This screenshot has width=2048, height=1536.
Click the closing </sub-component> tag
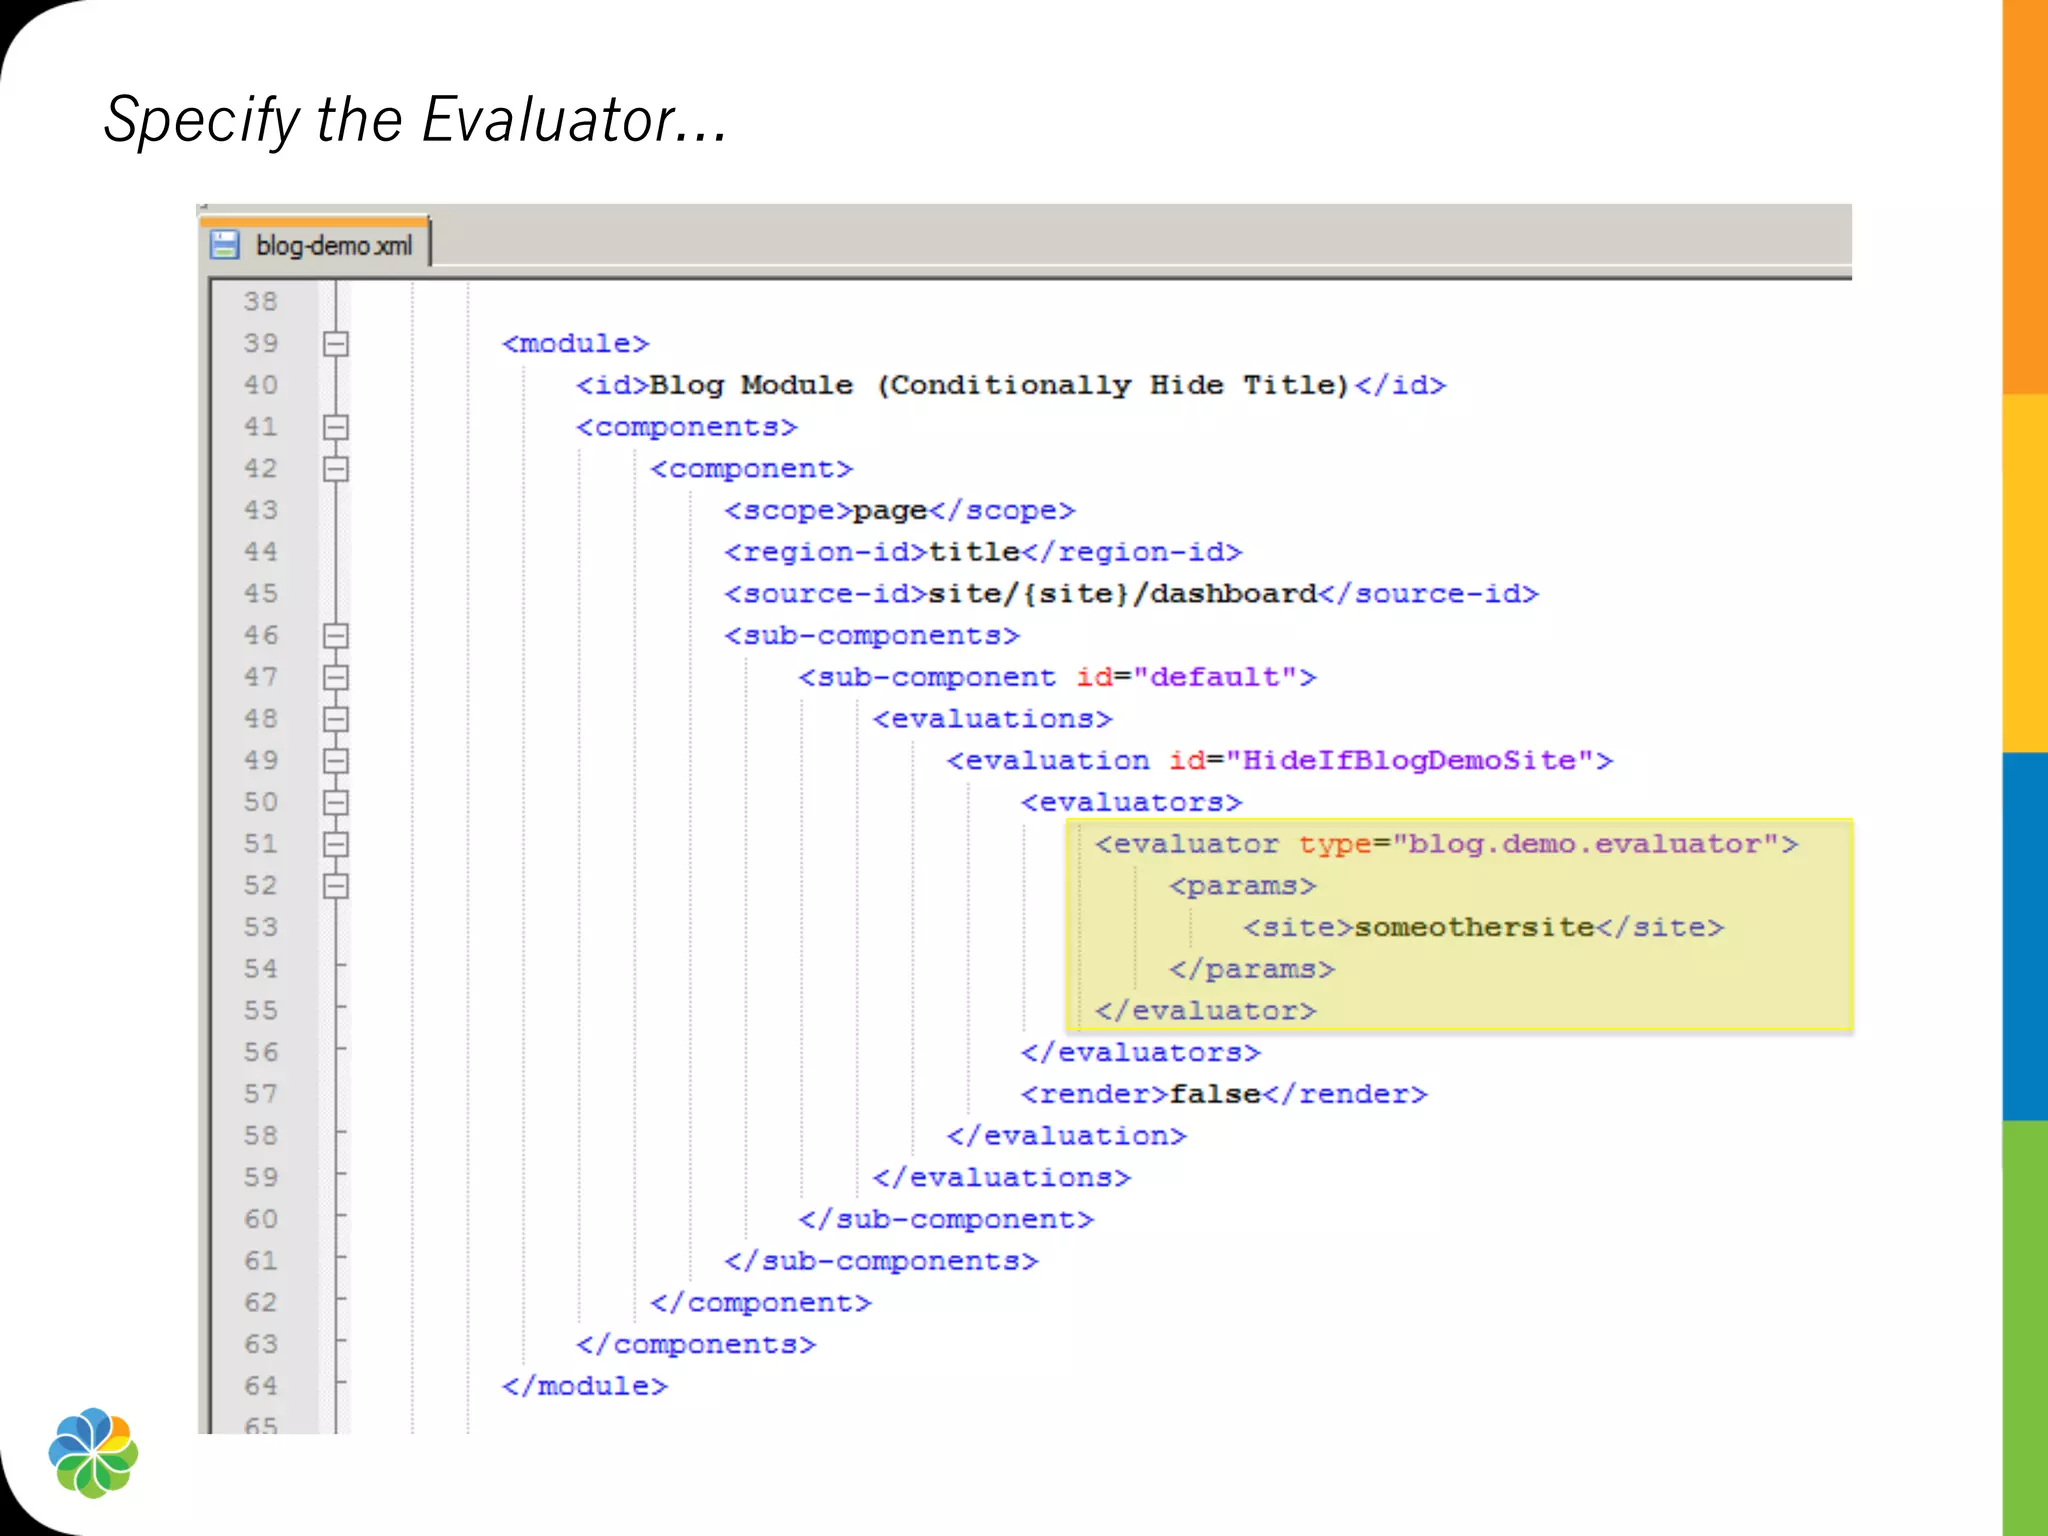point(946,1220)
